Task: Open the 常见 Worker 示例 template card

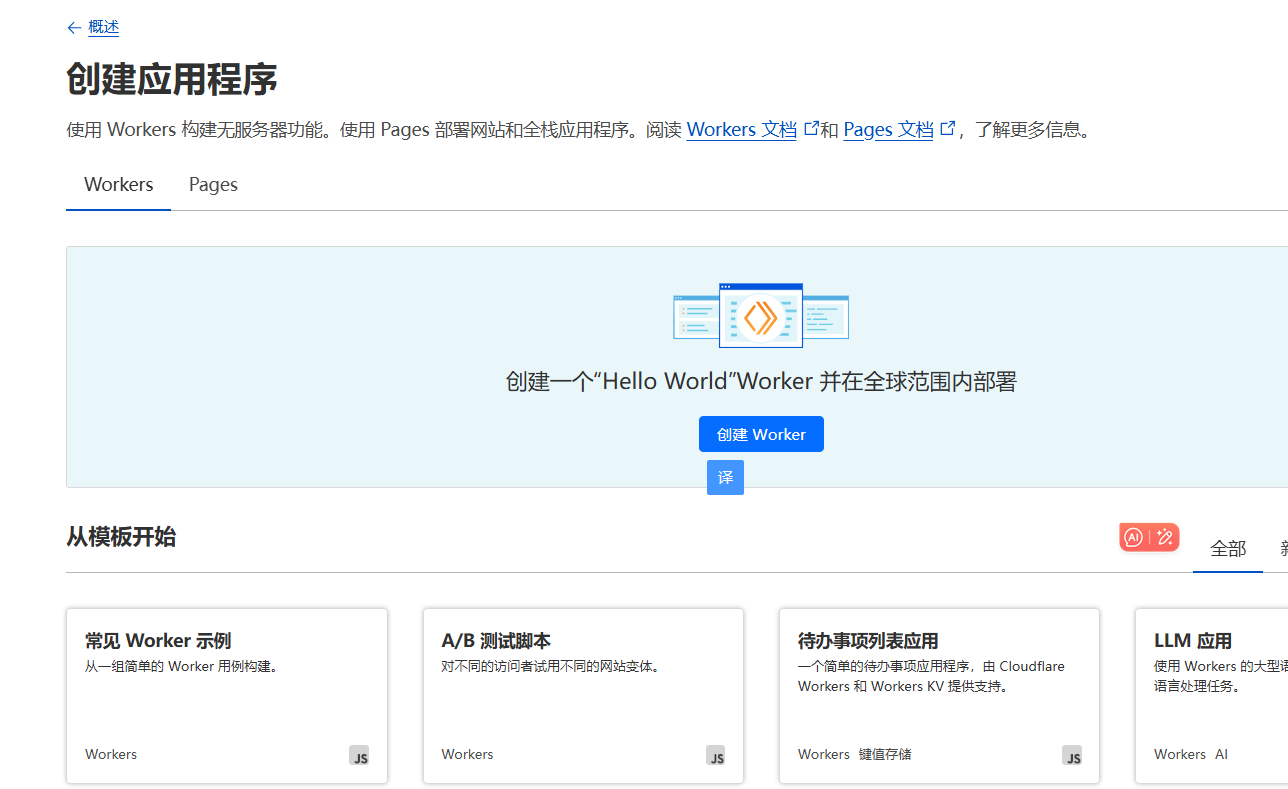Action: pos(226,695)
